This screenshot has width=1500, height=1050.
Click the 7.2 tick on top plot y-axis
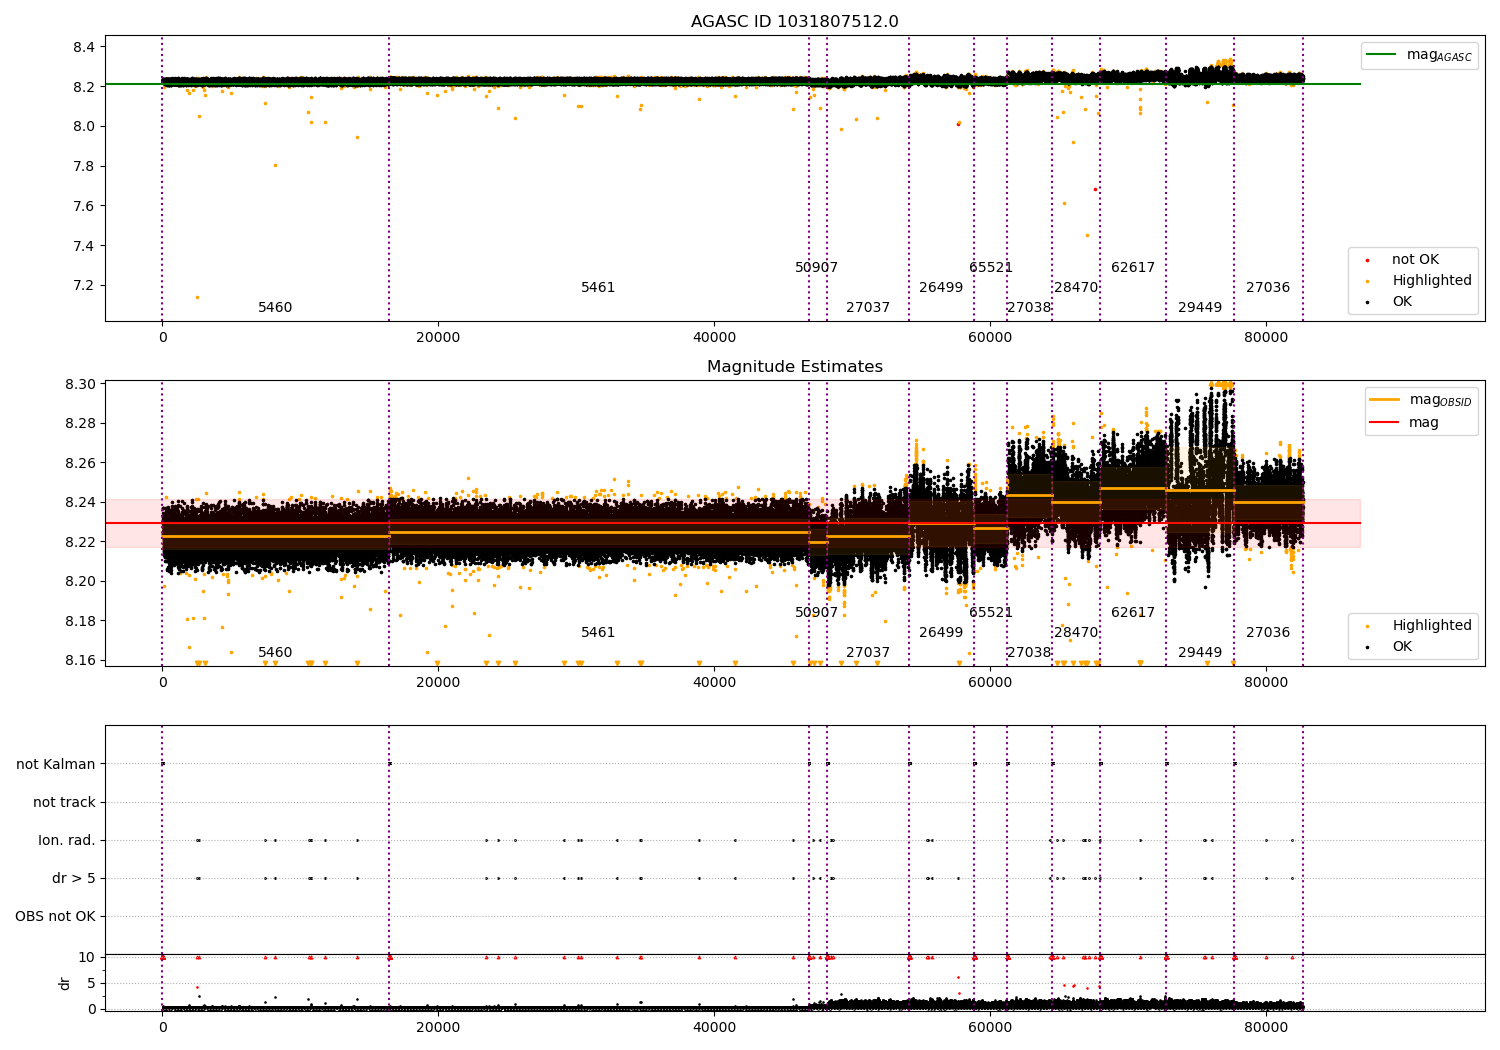coord(84,286)
